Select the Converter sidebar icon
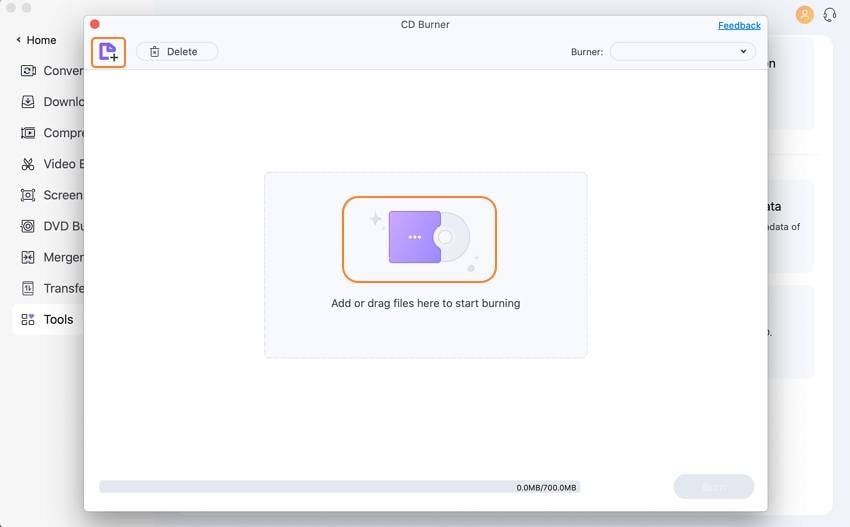The image size is (850, 527). coord(28,70)
